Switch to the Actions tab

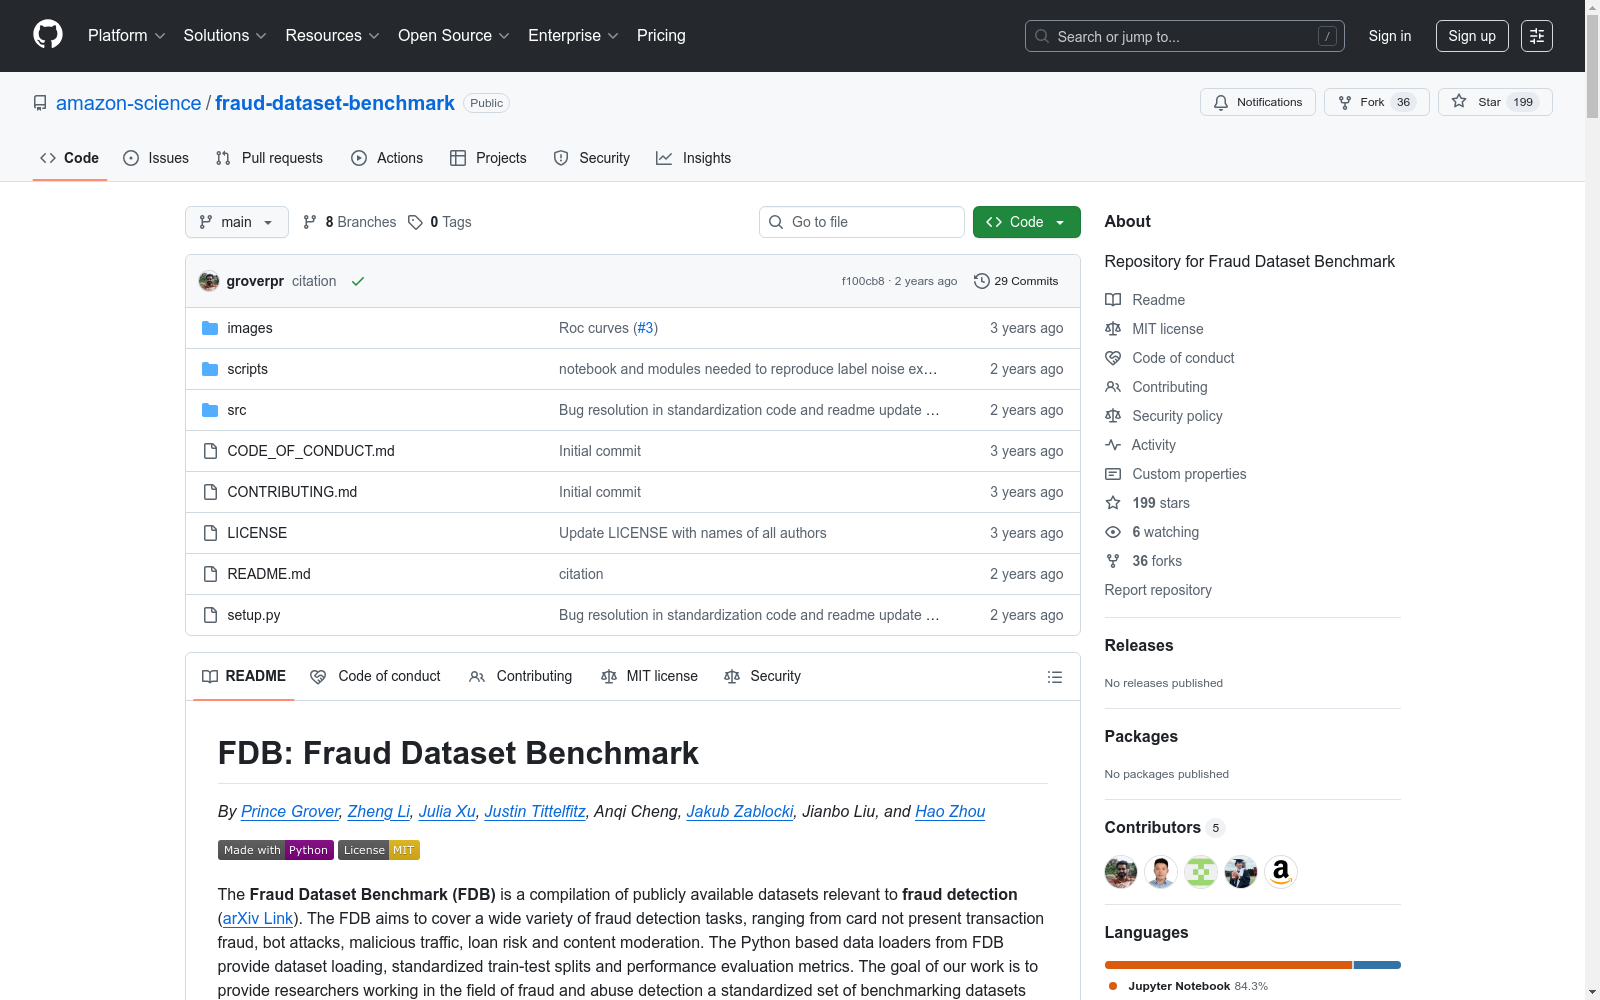pyautogui.click(x=387, y=158)
